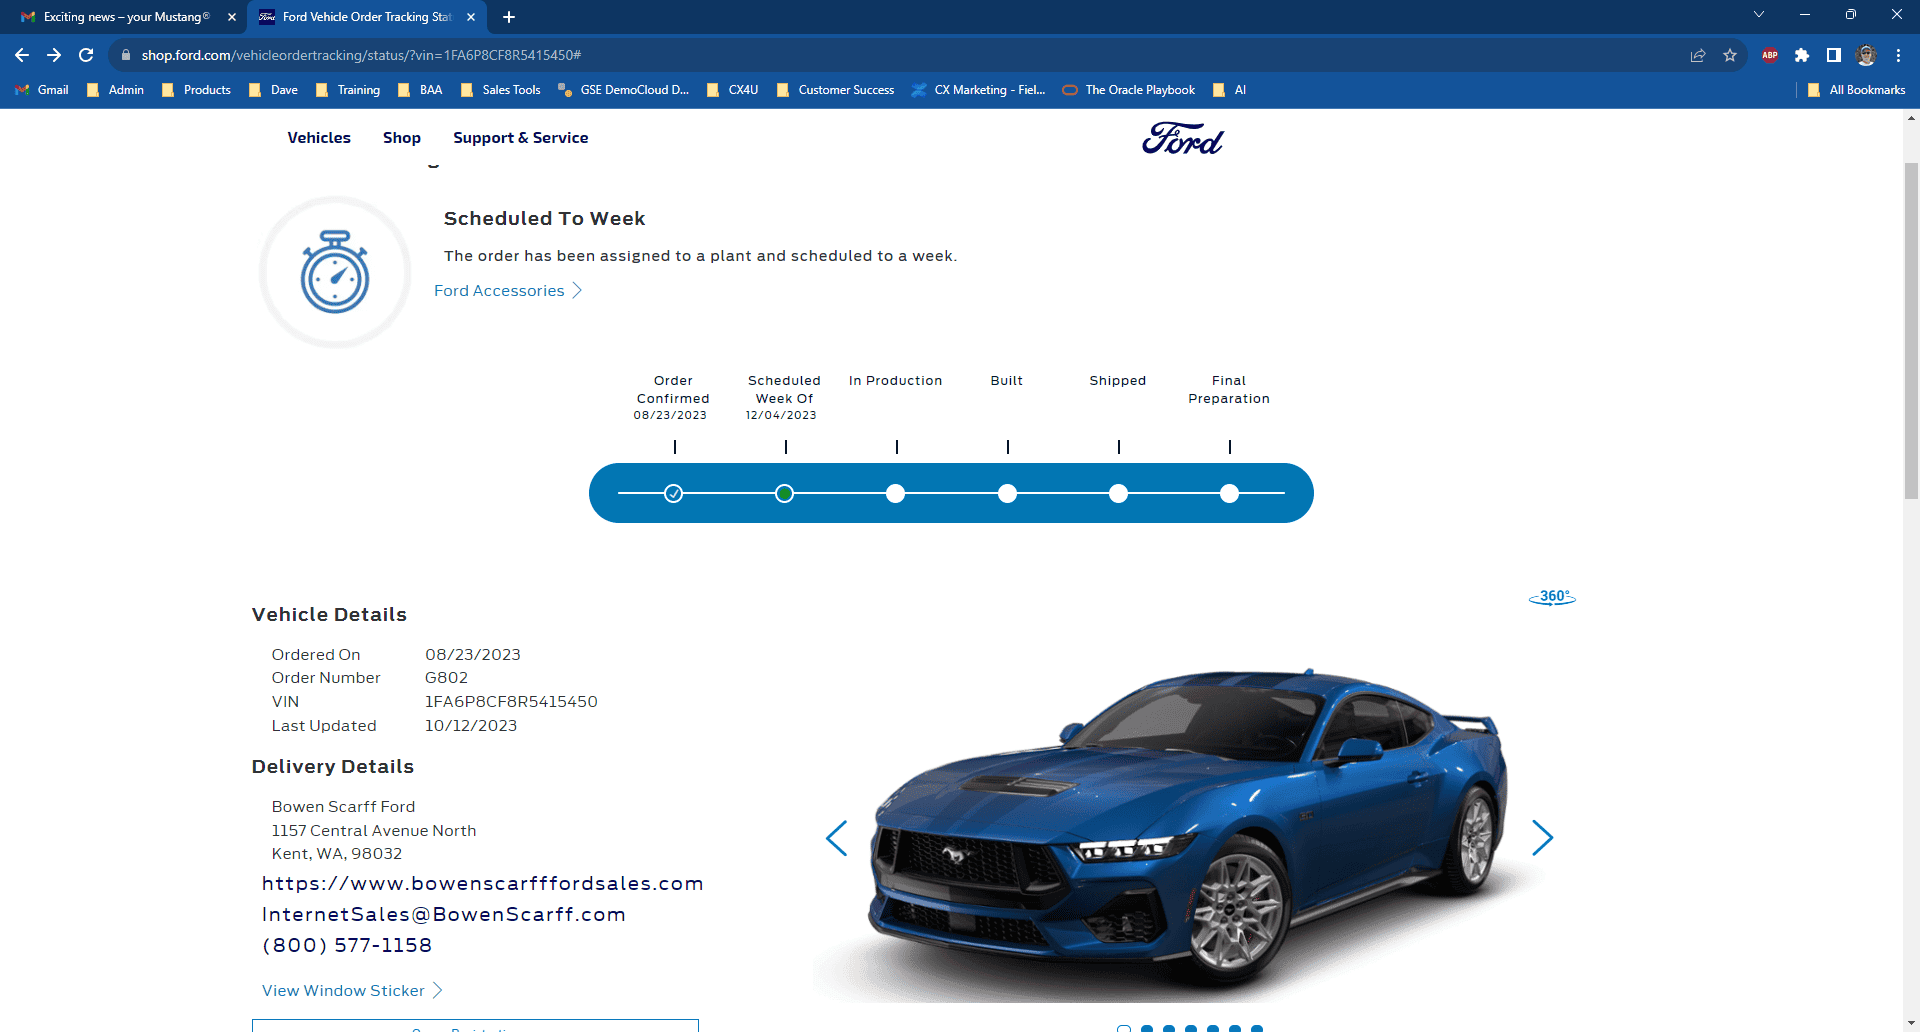Click the Final Preparation timeline marker
Screen dimensions: 1920x1032
(x=1230, y=493)
